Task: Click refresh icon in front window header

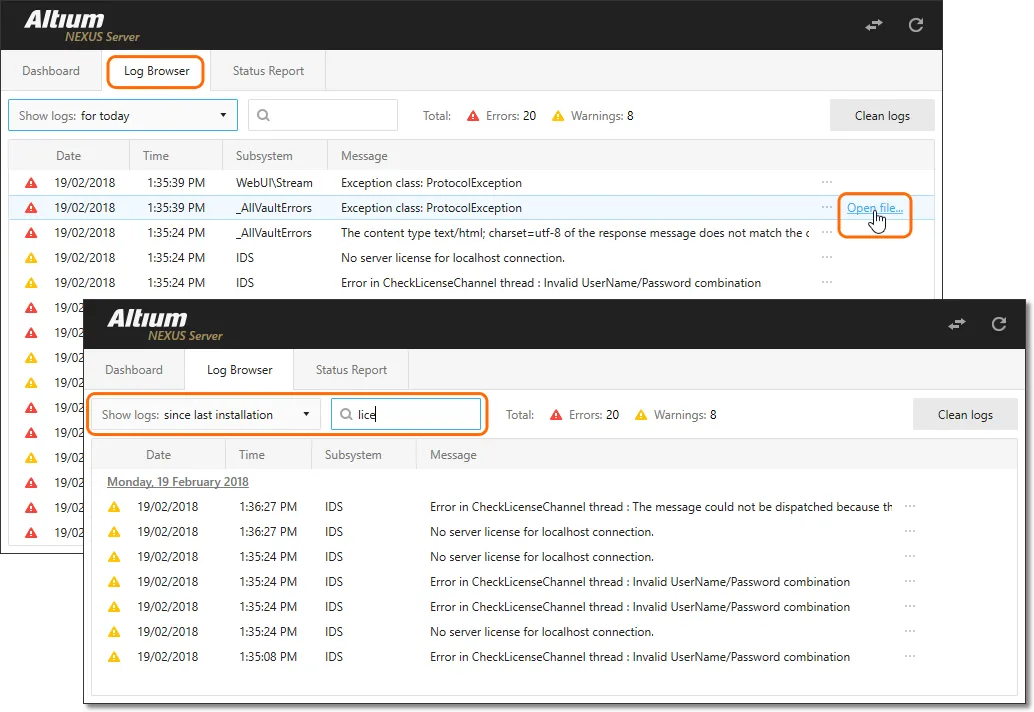Action: tap(998, 324)
